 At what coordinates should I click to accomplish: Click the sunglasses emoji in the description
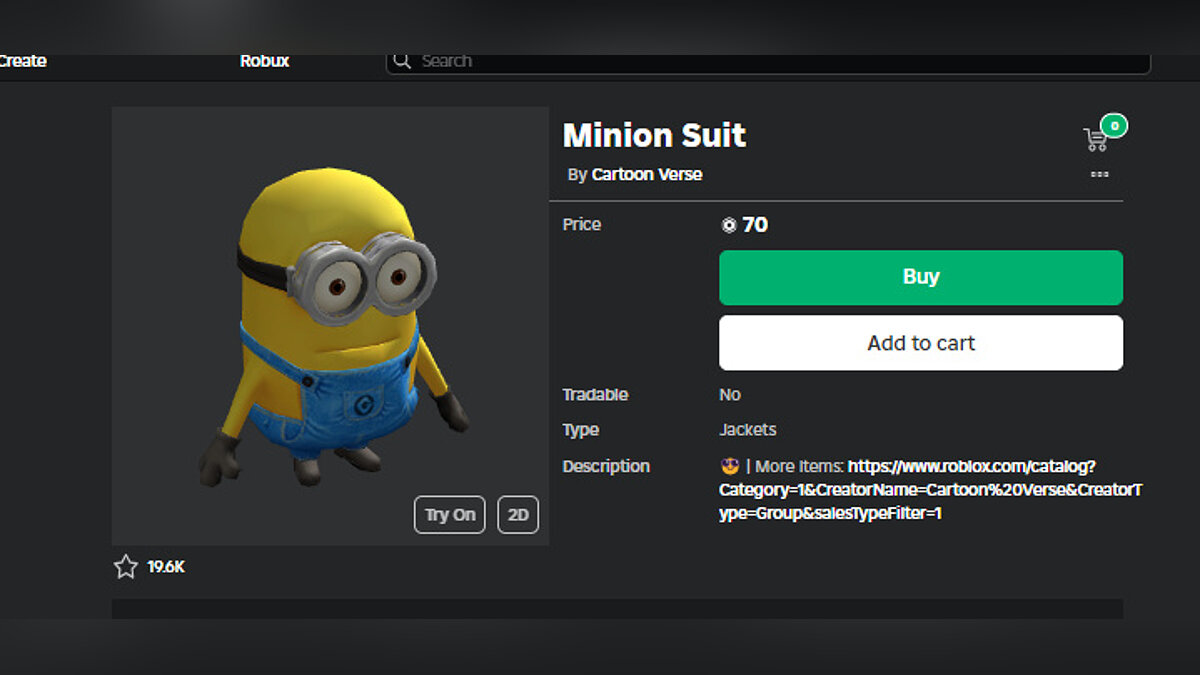click(x=729, y=466)
